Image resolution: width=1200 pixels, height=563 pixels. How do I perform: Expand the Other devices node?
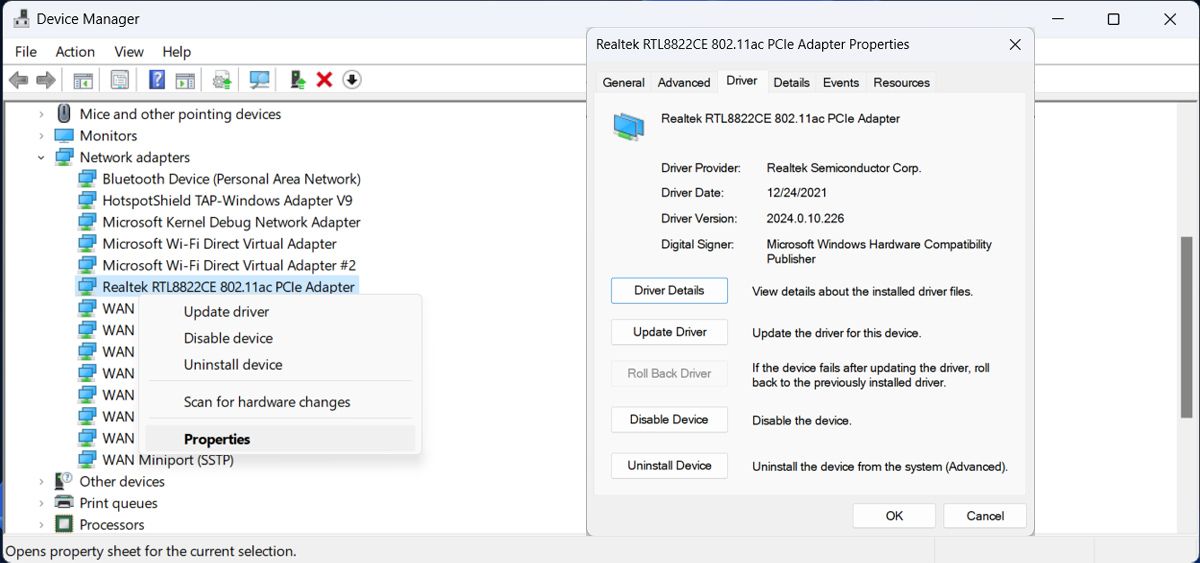(x=41, y=481)
